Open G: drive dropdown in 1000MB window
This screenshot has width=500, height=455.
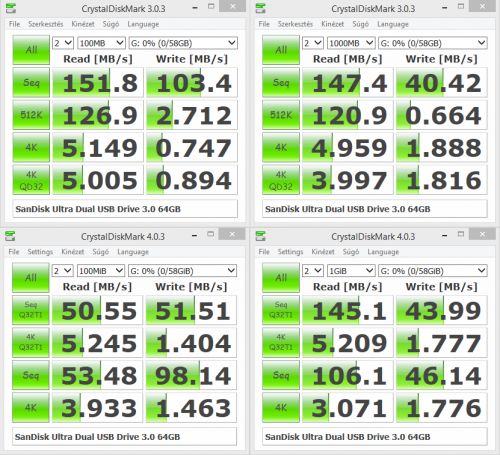tap(433, 43)
